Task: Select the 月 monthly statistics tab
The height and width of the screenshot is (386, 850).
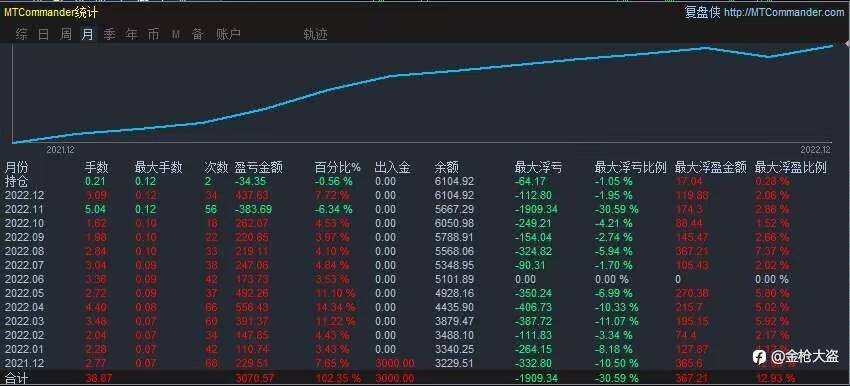Action: (x=87, y=35)
